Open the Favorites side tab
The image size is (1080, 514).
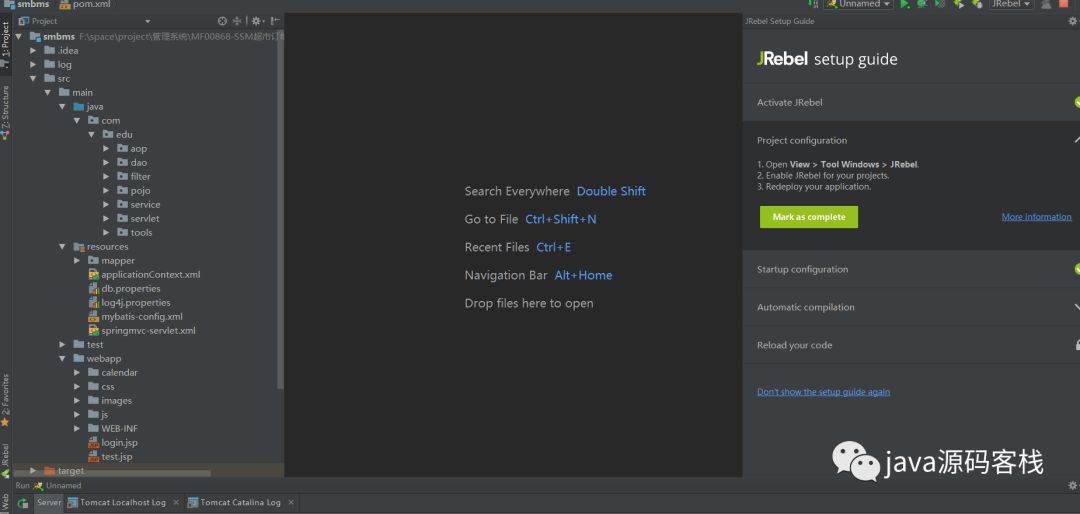click(x=6, y=400)
